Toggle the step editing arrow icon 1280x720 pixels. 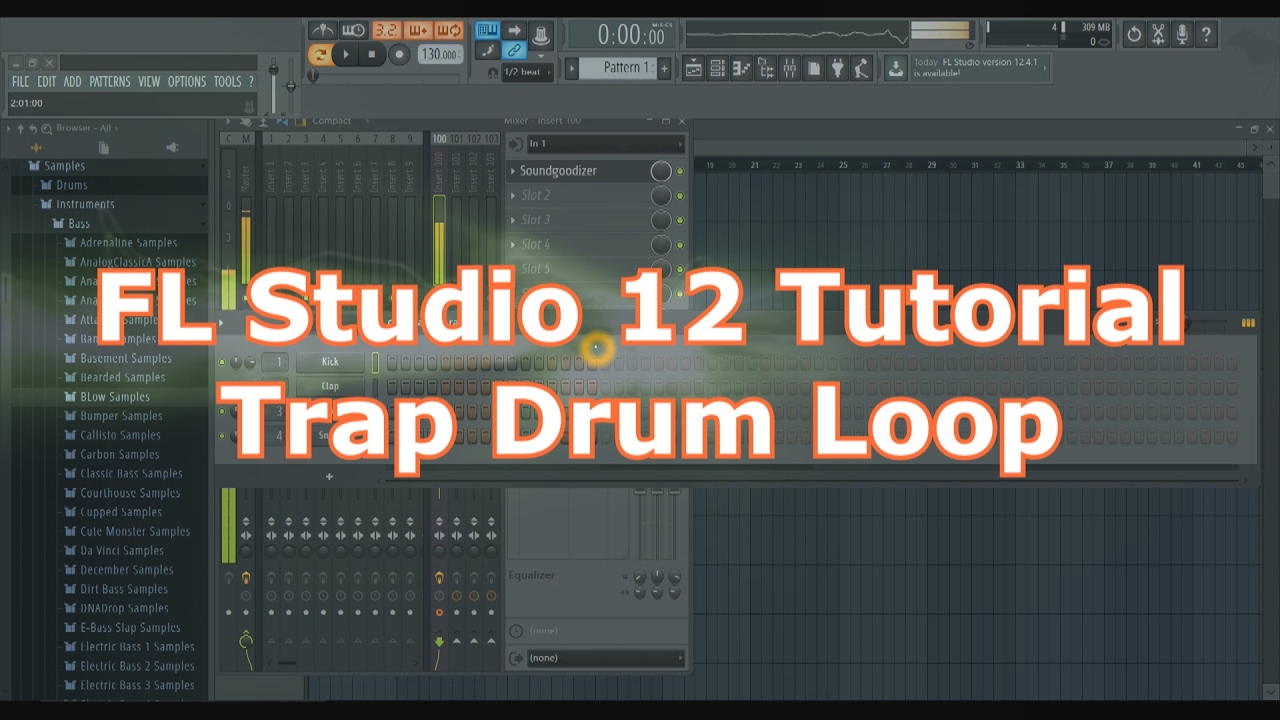click(x=514, y=30)
